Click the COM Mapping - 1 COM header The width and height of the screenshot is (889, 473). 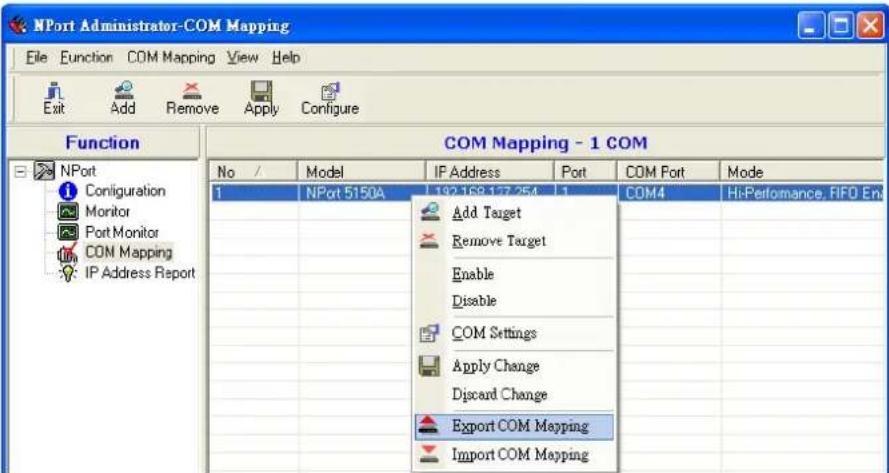(x=545, y=142)
